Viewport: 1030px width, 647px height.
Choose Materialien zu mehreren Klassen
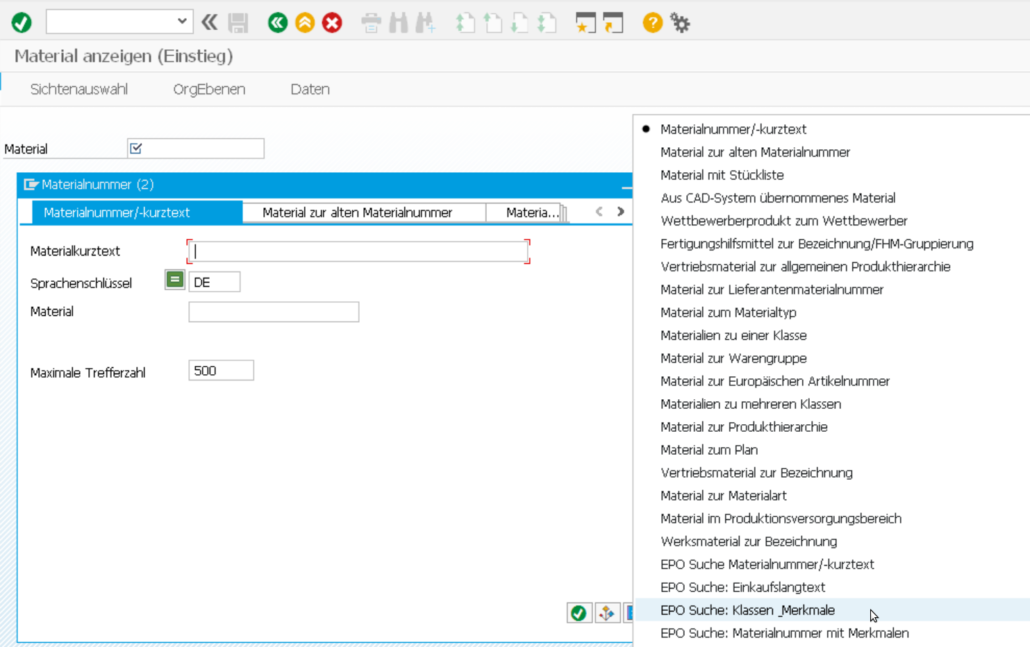coord(750,405)
